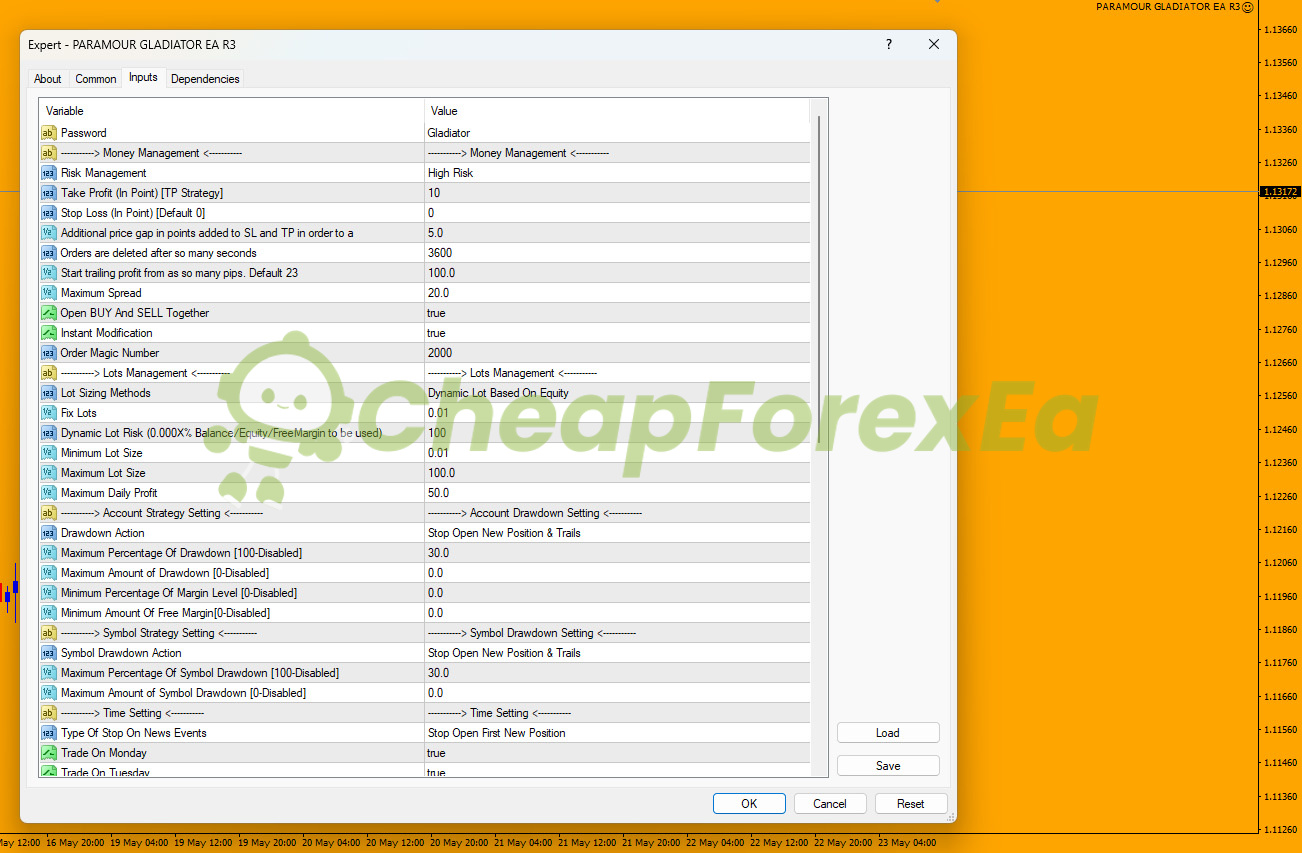The image size is (1302, 853).
Task: Click the icon next to Maximum Daily Profit
Action: [x=49, y=493]
